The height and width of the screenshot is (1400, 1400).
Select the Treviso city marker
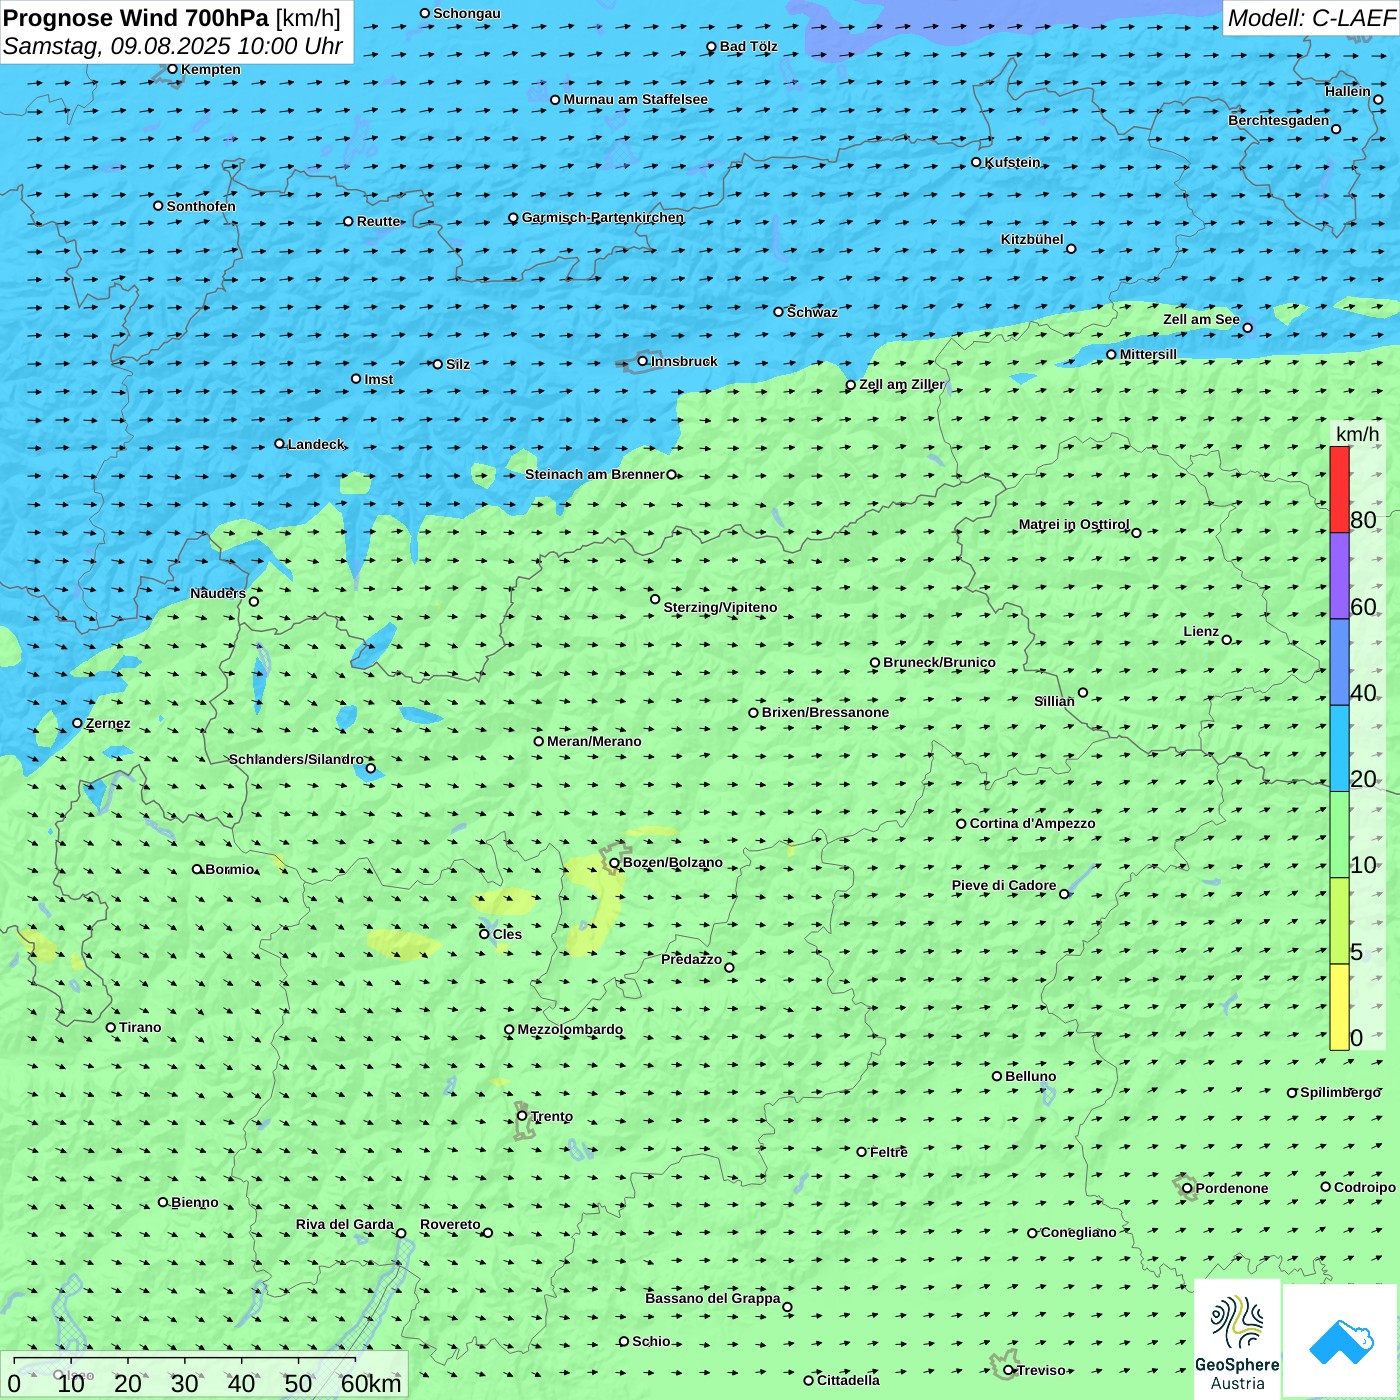point(1009,1370)
